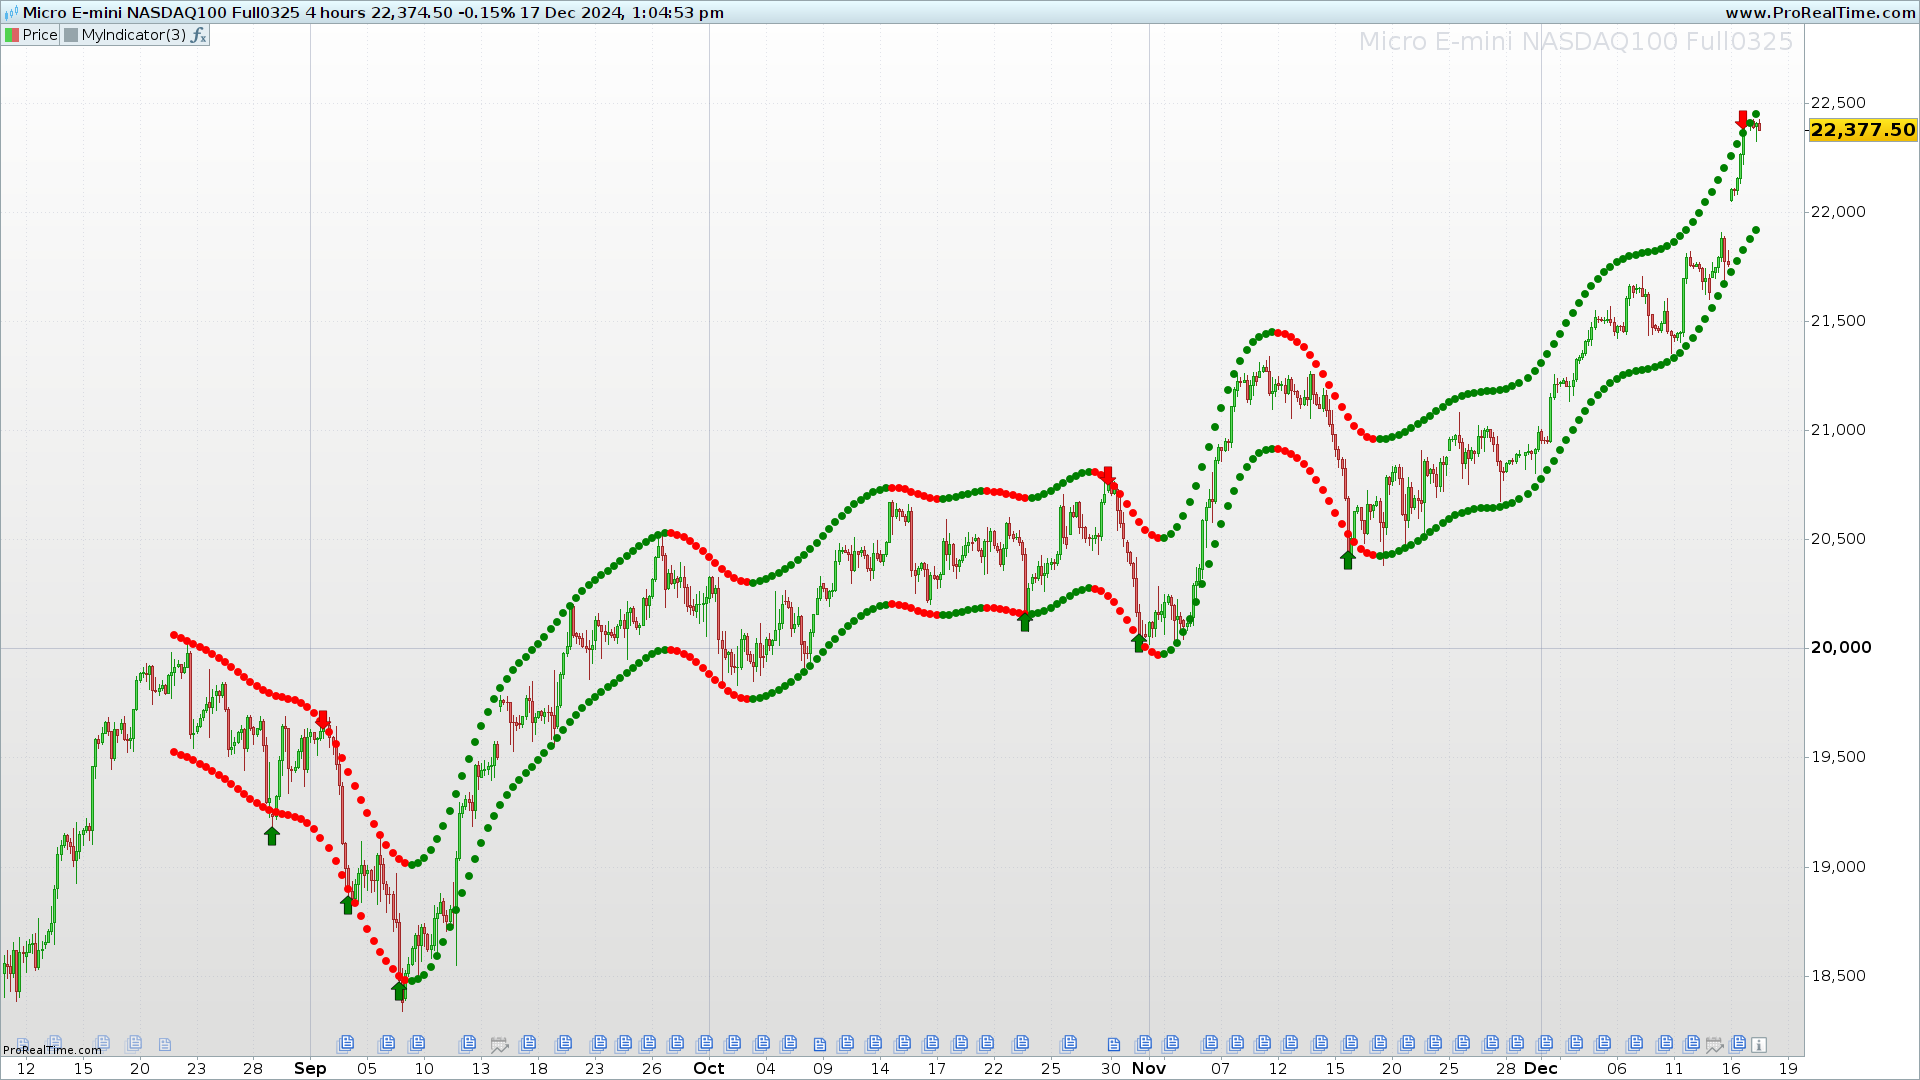
Task: Click the candlestick chart icon in title bar
Action: pyautogui.click(x=11, y=13)
